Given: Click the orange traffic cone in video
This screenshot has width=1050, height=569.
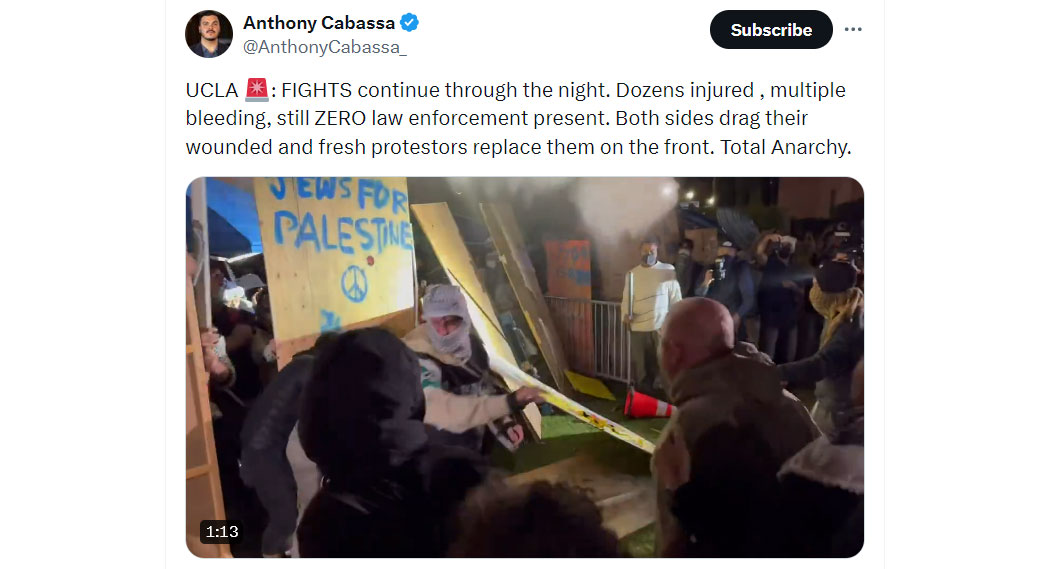Looking at the screenshot, I should pos(646,404).
